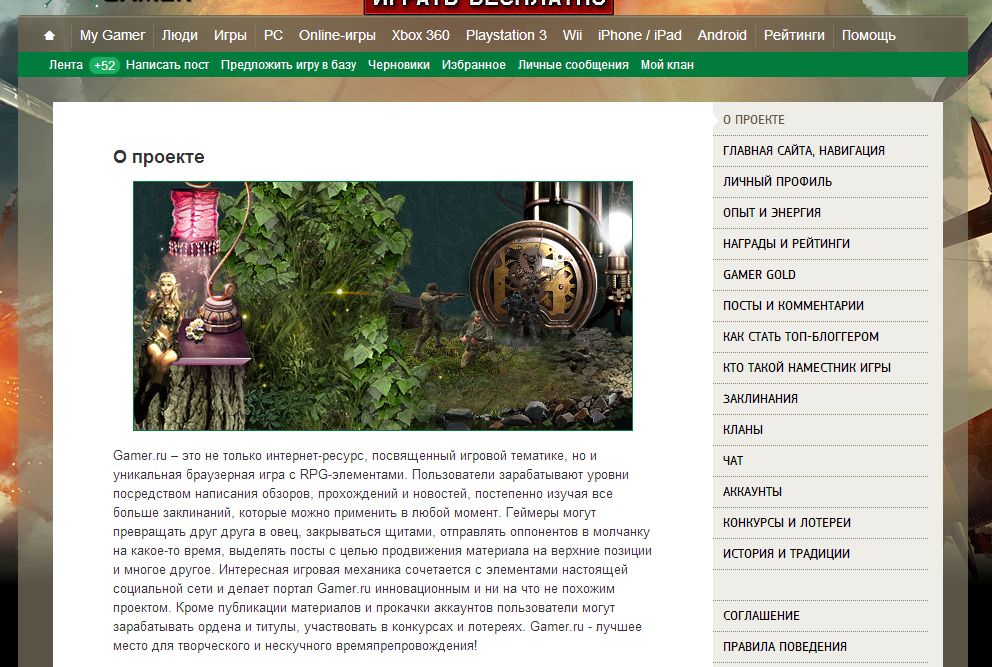This screenshot has width=992, height=667.
Task: Click the ИГРАТЬ БЕСПЛАТНО red banner button
Action: (x=488, y=5)
